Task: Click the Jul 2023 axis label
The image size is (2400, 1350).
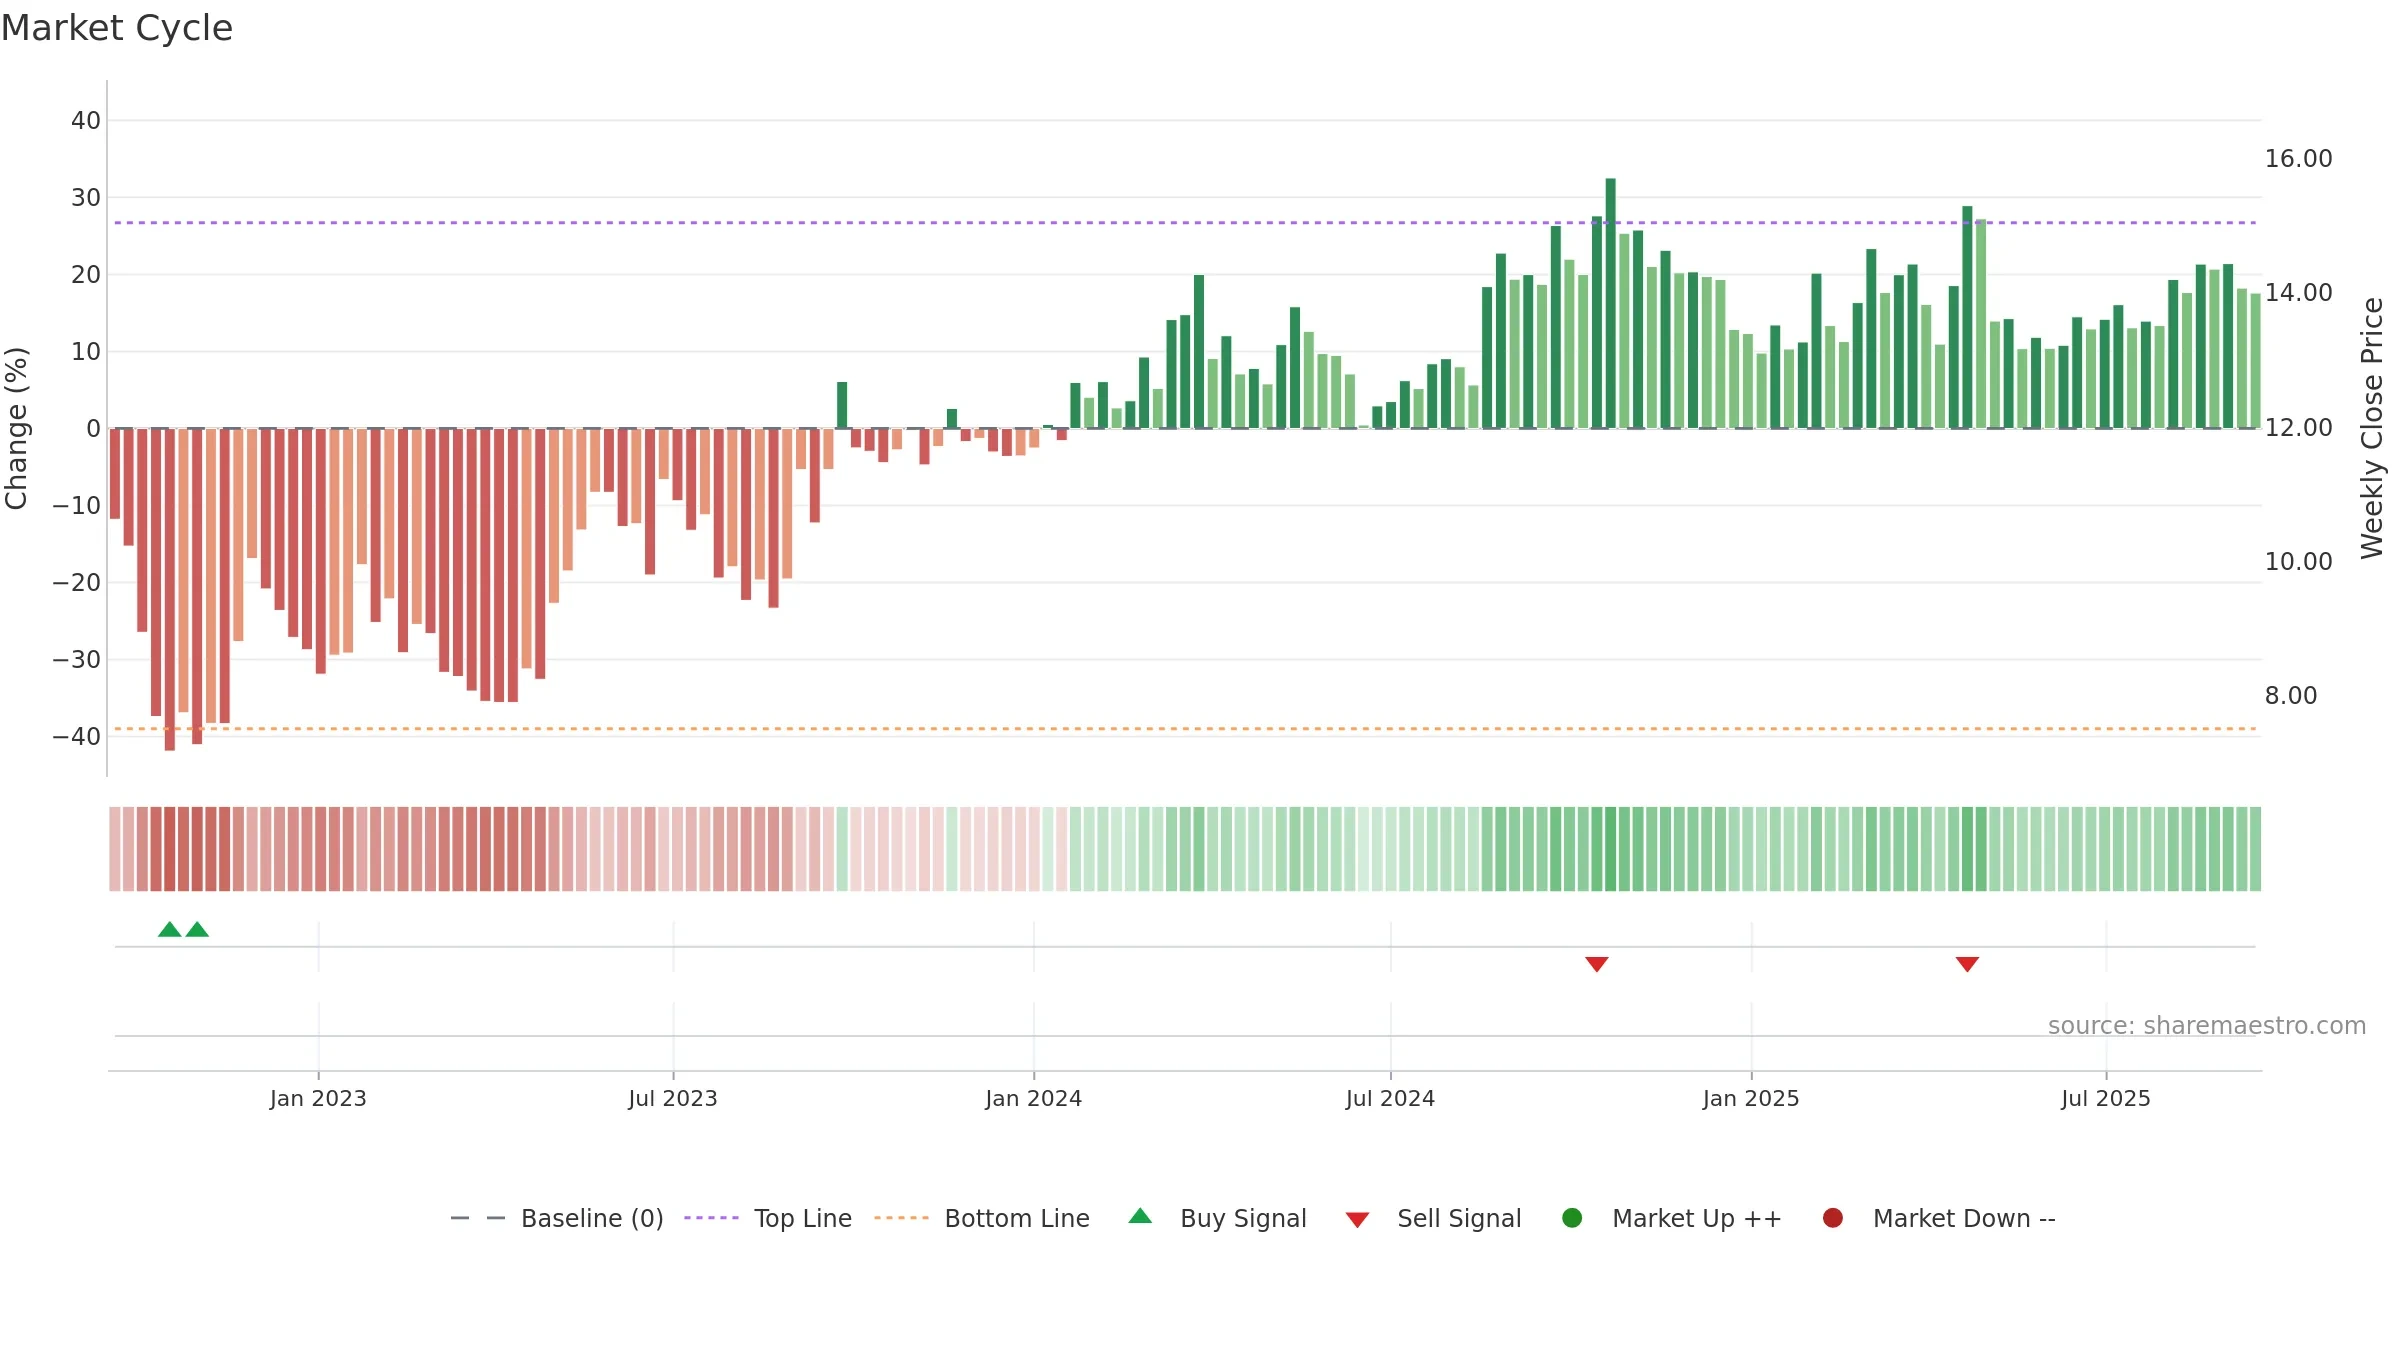Action: [x=673, y=1098]
